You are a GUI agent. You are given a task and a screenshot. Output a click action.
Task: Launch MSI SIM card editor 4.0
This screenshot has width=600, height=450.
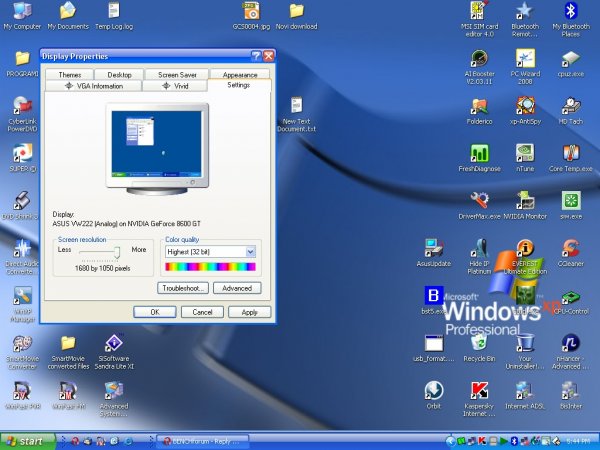point(479,19)
